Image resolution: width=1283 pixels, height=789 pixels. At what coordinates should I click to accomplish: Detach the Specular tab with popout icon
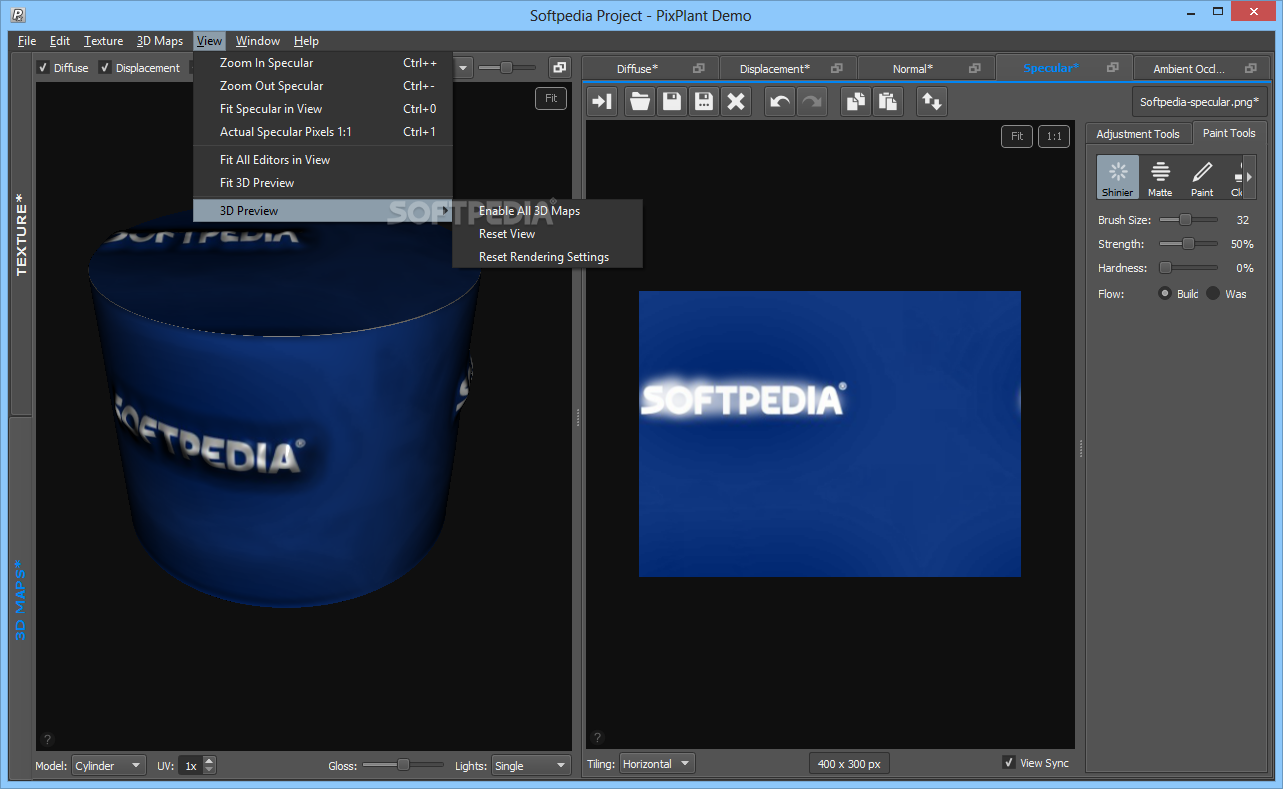(1113, 68)
